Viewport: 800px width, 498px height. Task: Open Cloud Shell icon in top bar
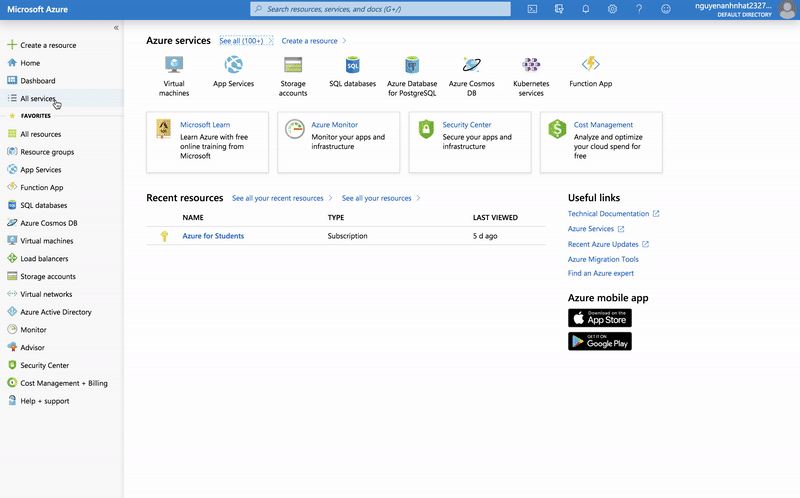click(532, 9)
